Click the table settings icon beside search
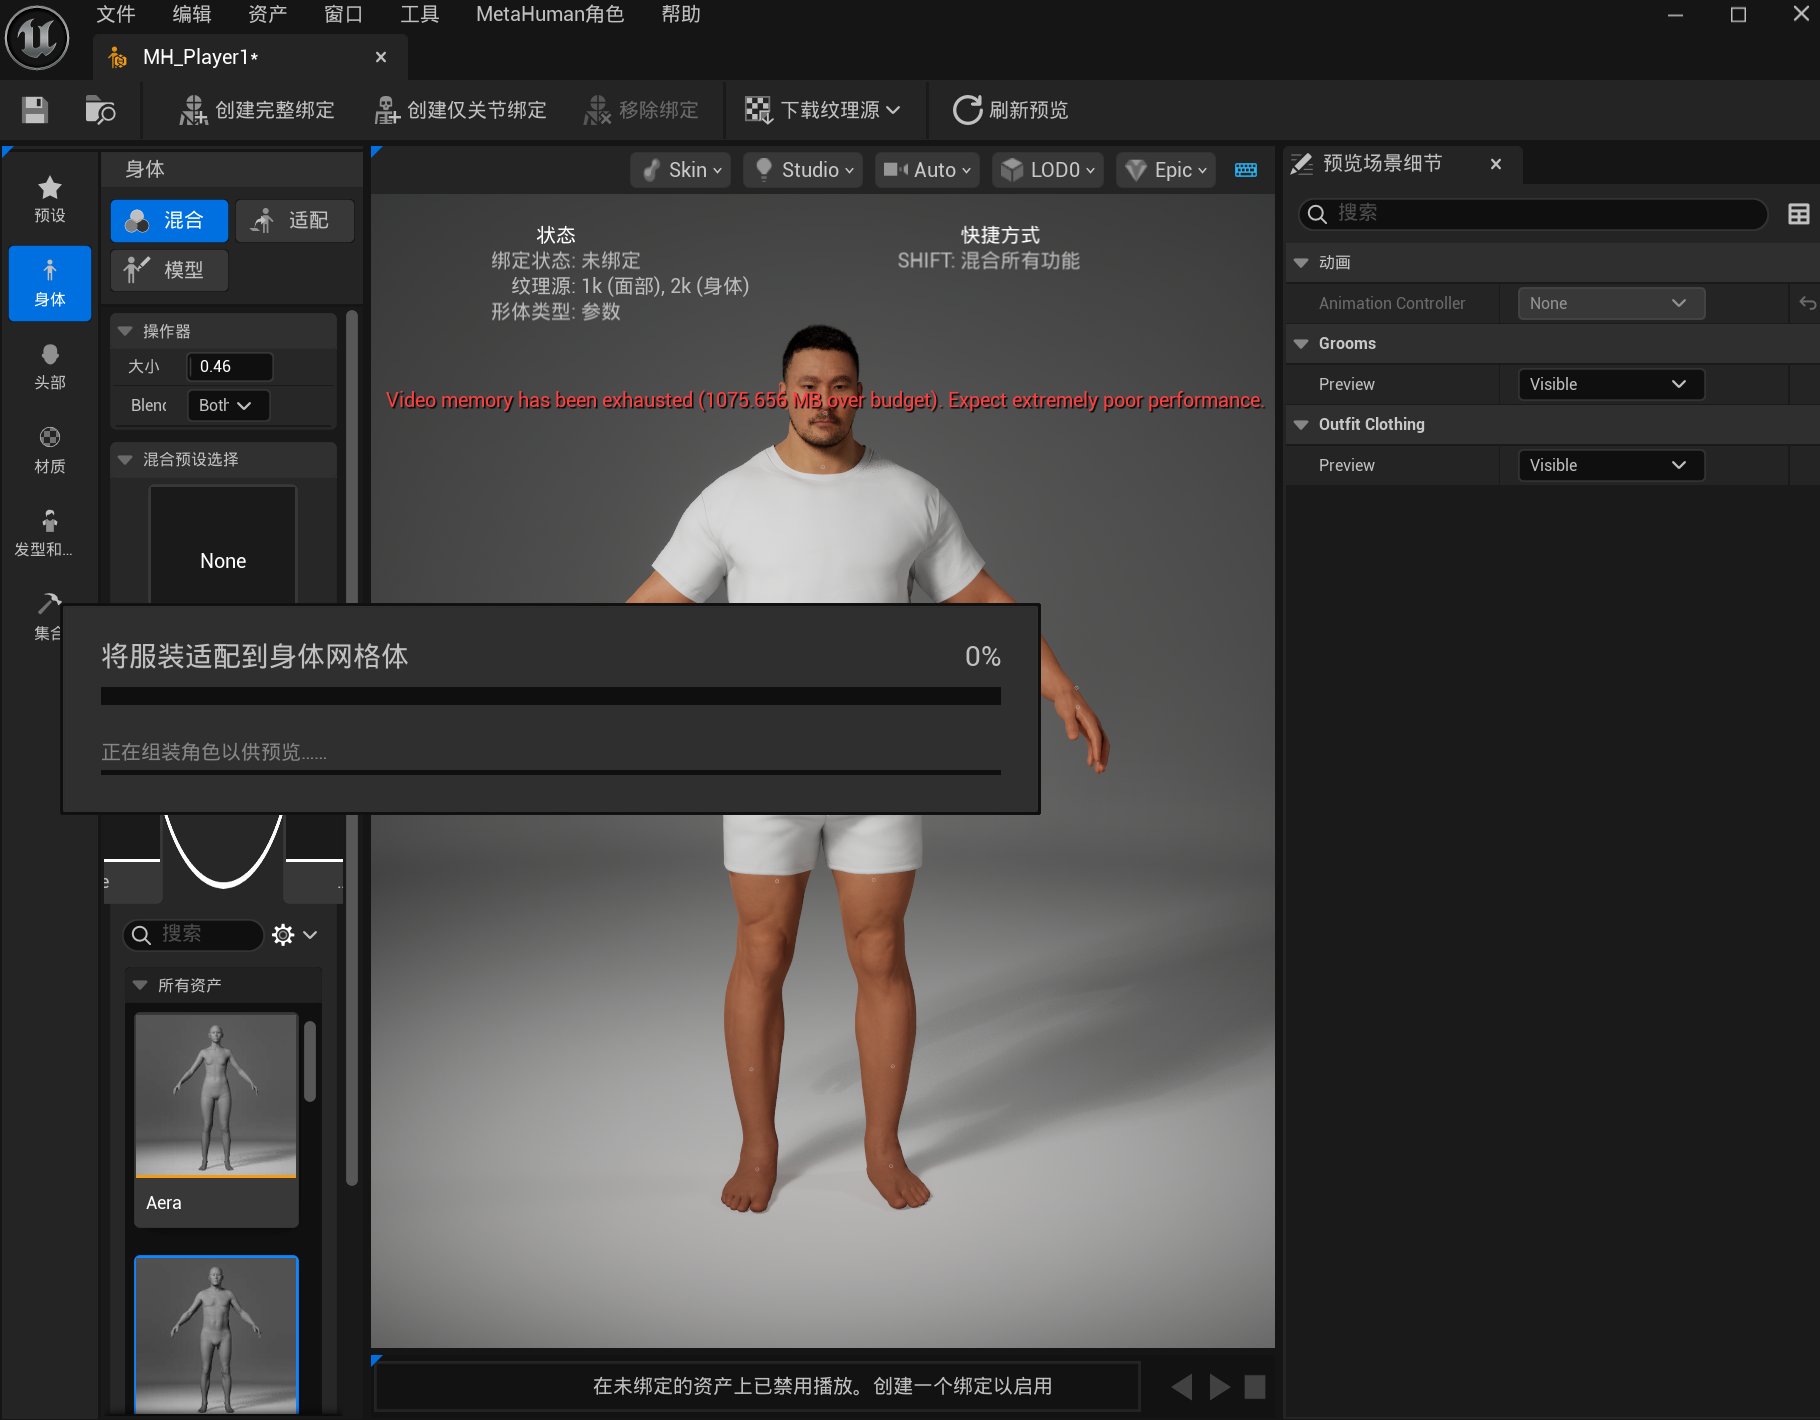Image resolution: width=1820 pixels, height=1420 pixels. [x=1798, y=214]
